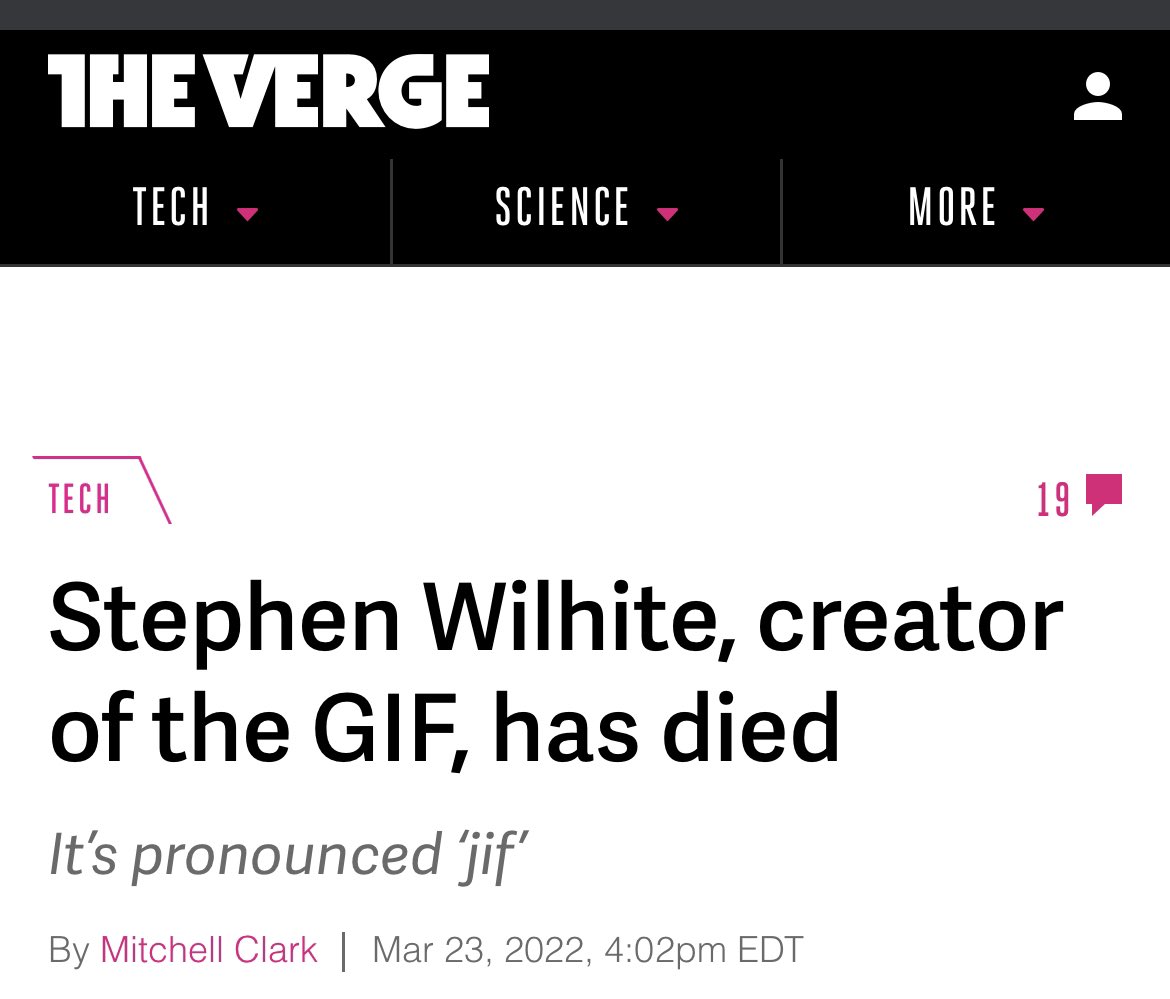Click The Verge logo
Screen dimensions: 1170x999
268,91
